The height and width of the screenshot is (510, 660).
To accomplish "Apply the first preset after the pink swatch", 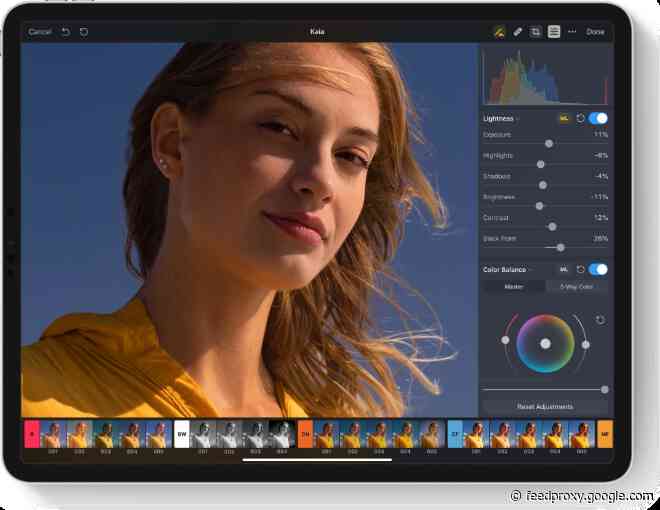I will coord(53,434).
